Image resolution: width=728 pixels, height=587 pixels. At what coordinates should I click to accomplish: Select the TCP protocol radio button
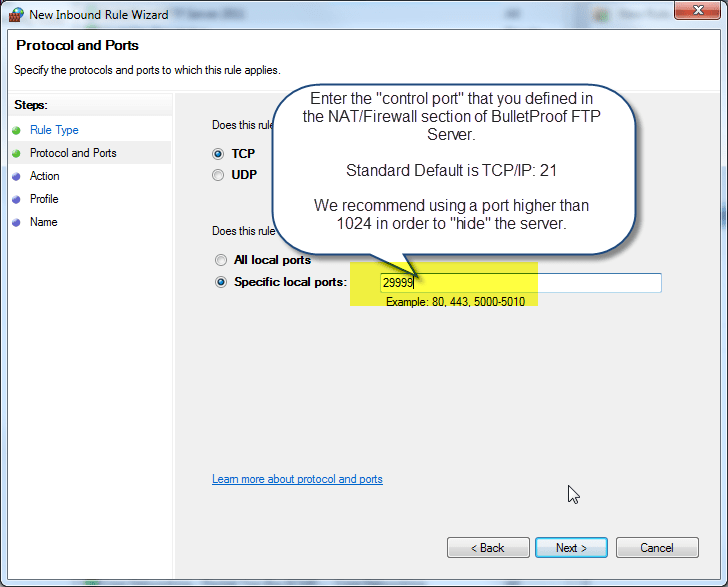(x=218, y=154)
